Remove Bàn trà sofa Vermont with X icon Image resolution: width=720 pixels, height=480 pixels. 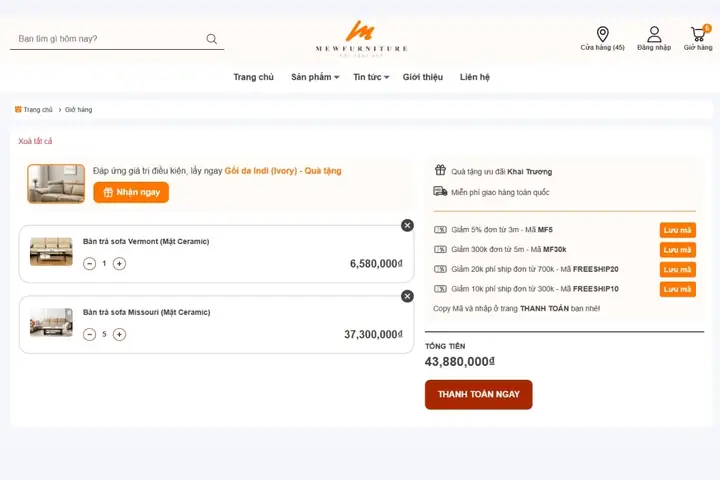[407, 226]
